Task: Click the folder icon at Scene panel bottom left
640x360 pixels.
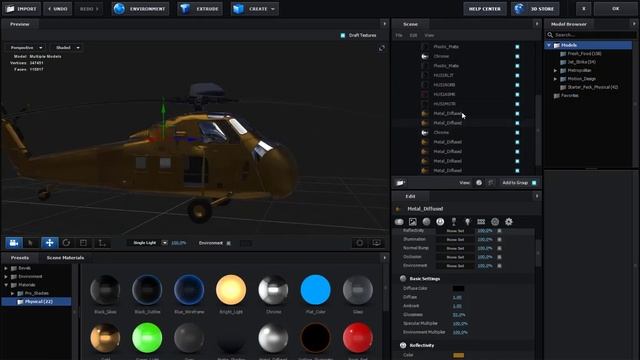Action: 400,183
